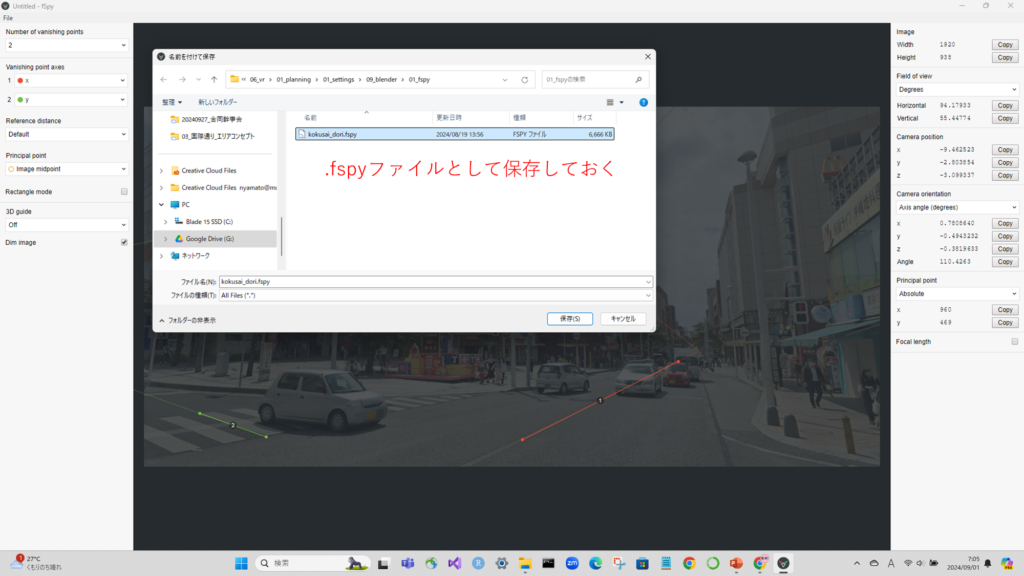Copy the Horizontal field of view value
Viewport: 1024px width, 576px height.
pyautogui.click(x=1004, y=105)
